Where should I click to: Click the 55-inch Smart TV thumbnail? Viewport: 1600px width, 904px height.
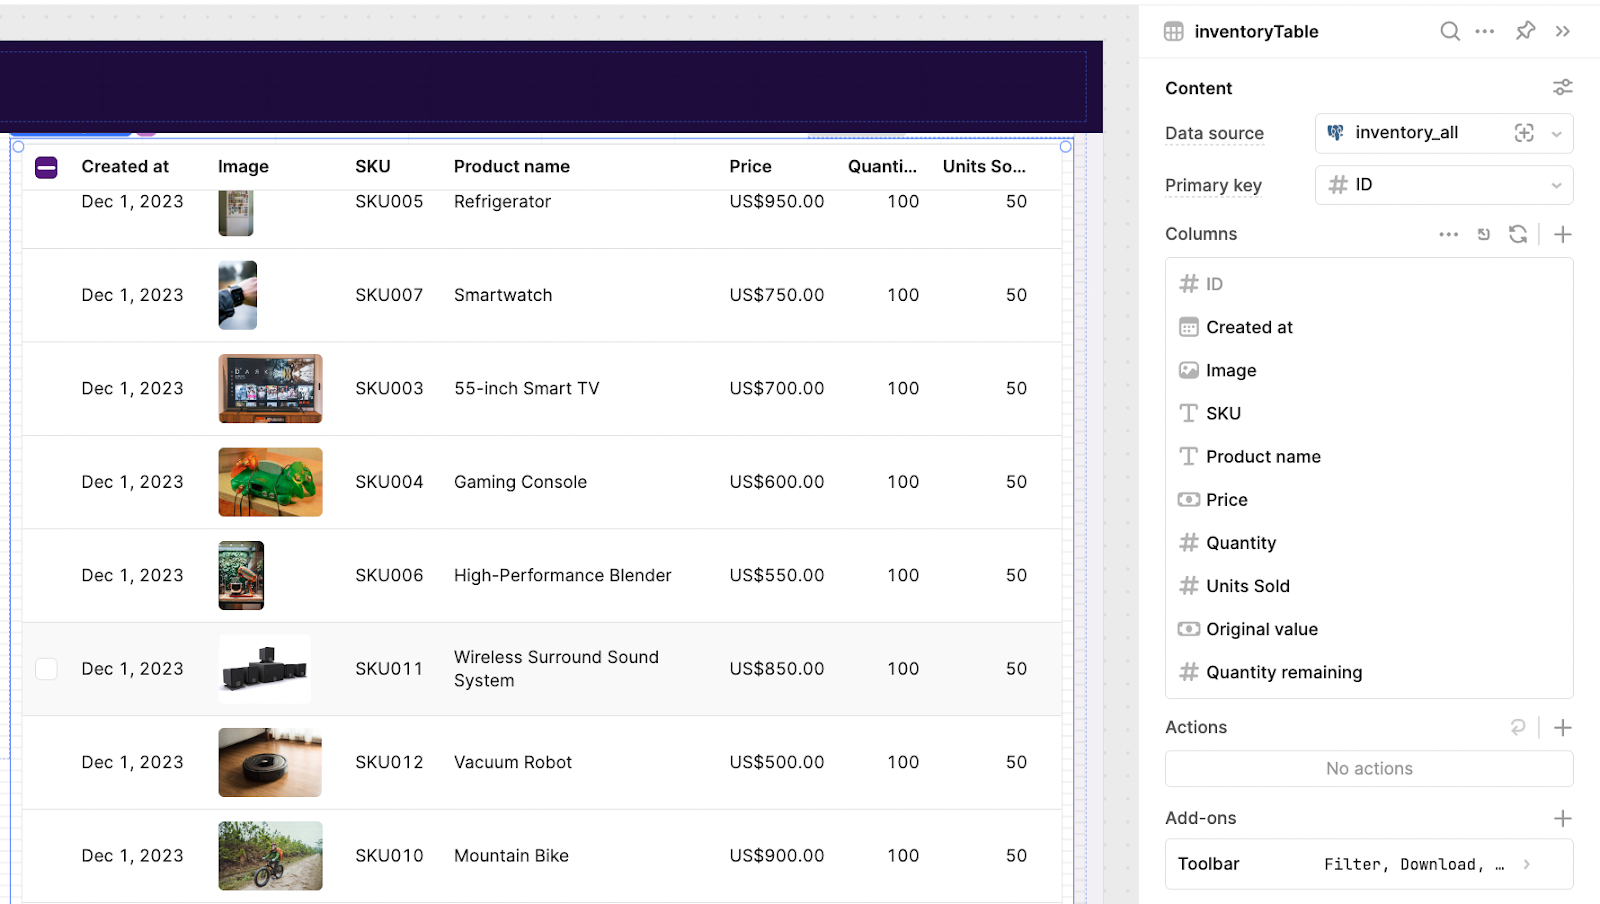270,389
